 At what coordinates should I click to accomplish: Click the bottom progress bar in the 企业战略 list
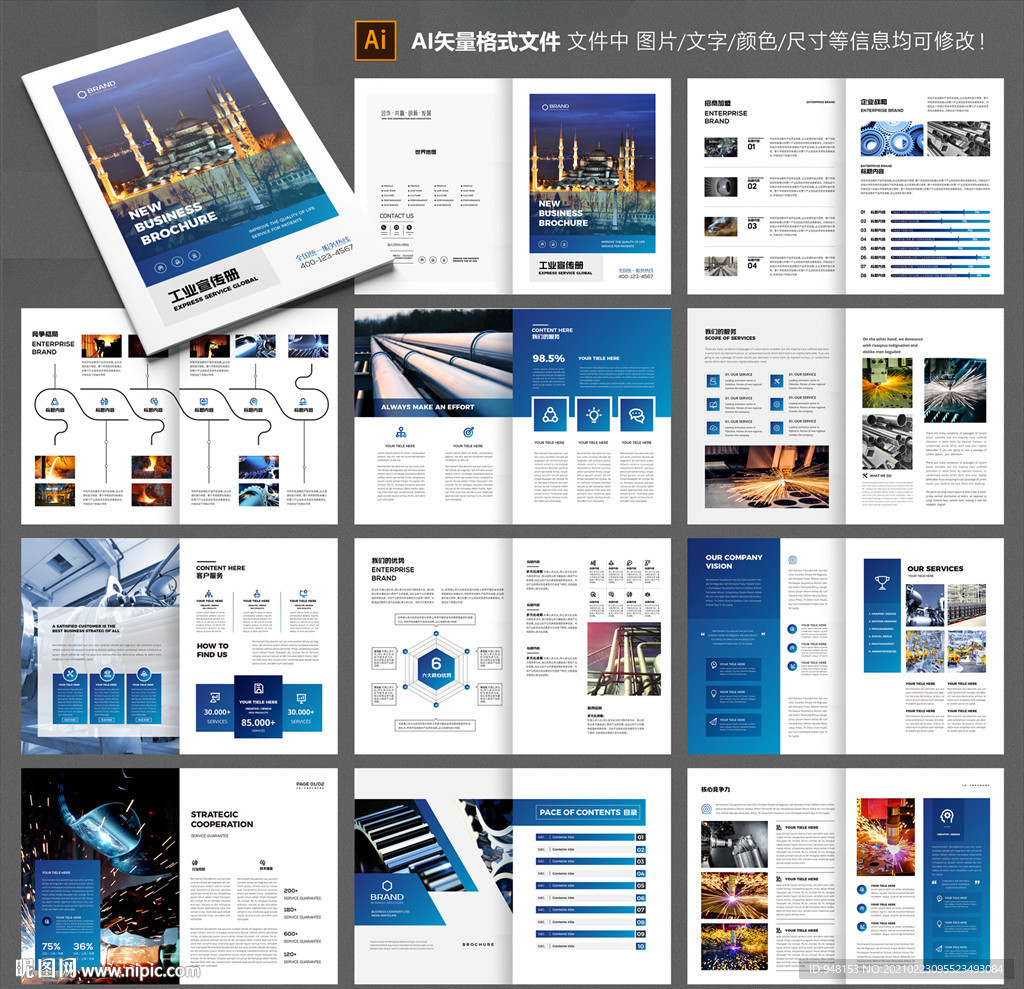940,276
